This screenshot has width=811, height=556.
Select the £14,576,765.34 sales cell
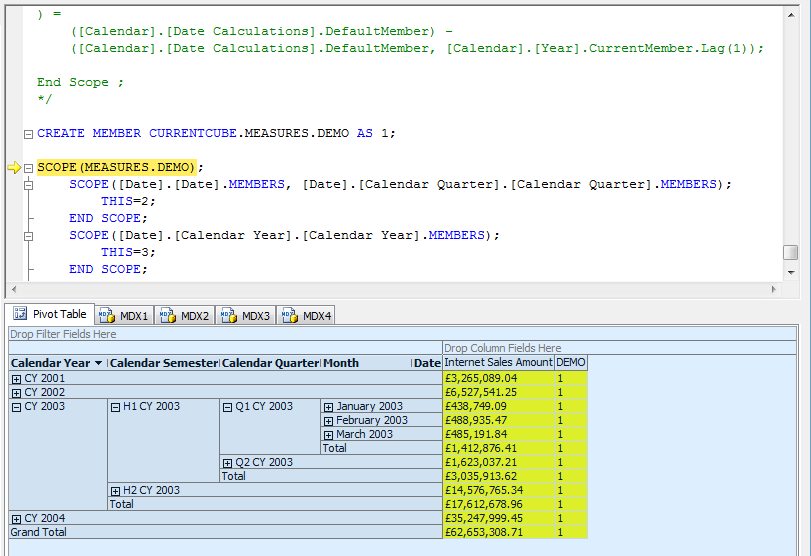[x=499, y=490]
